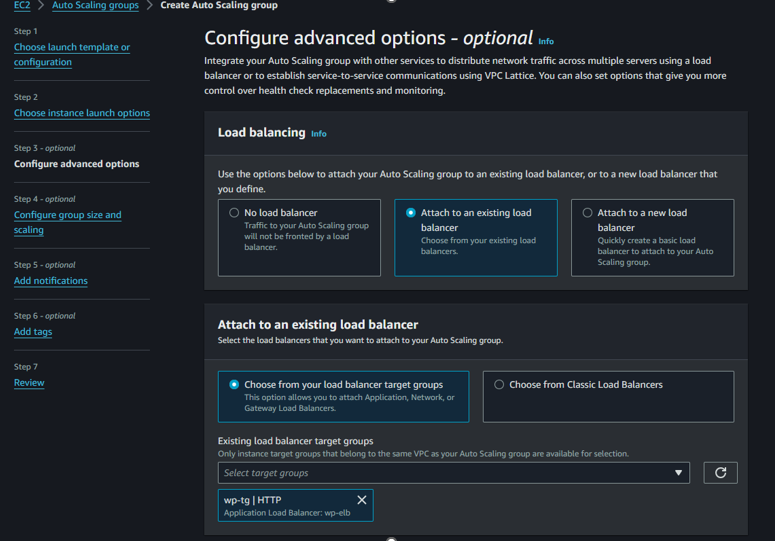This screenshot has width=775, height=541.
Task: Open Info link beside Configure advanced options
Action: tap(546, 42)
